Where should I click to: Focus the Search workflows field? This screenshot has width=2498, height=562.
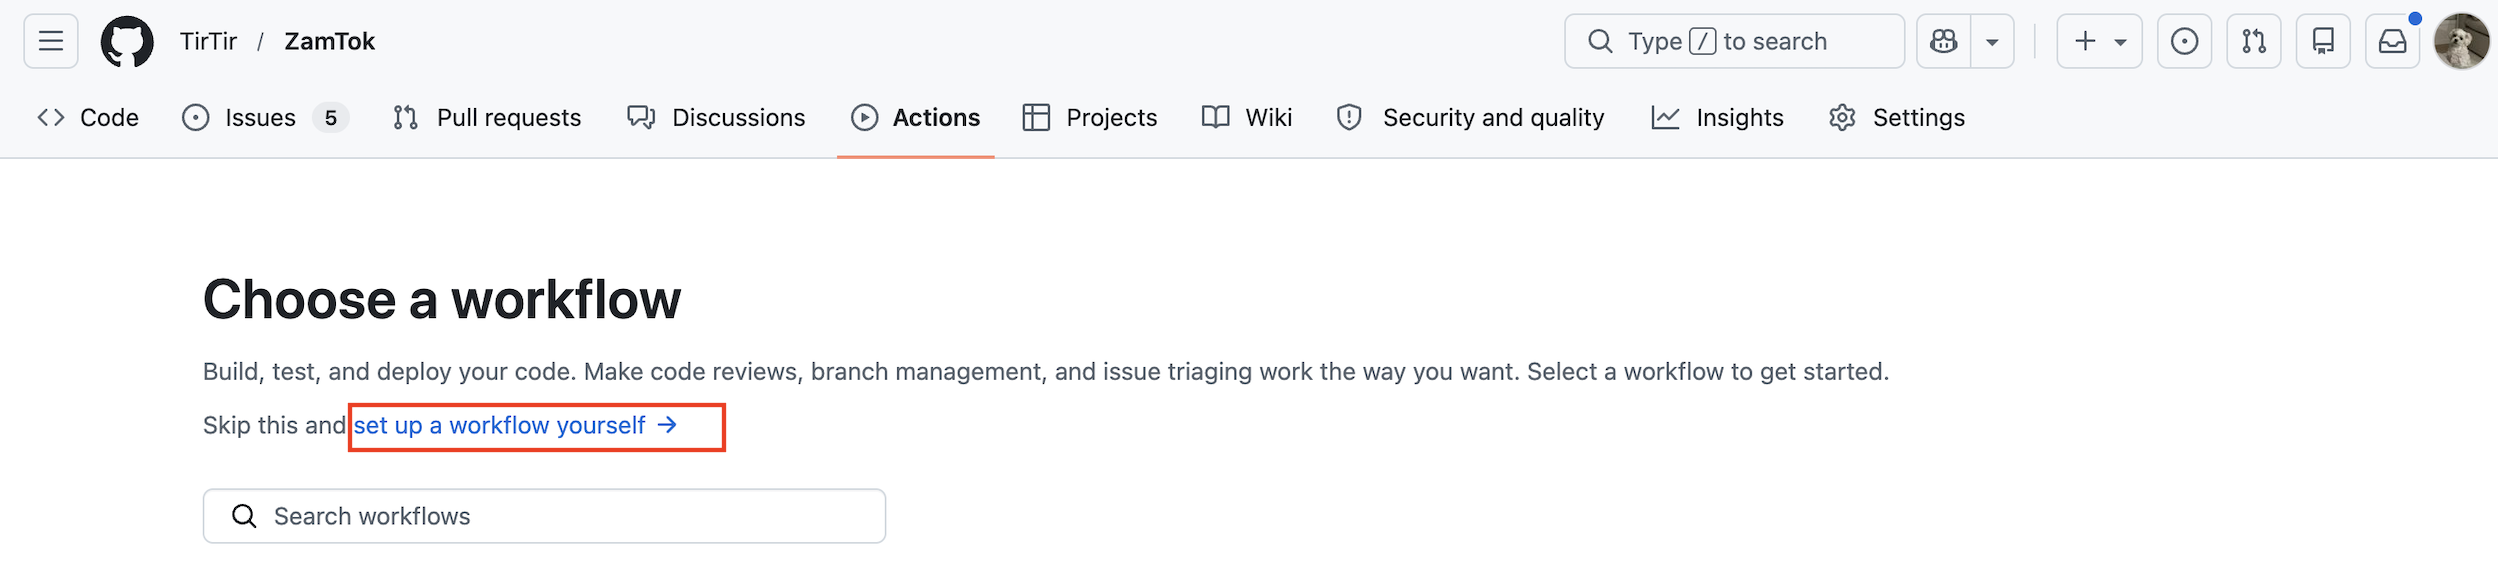click(x=544, y=516)
